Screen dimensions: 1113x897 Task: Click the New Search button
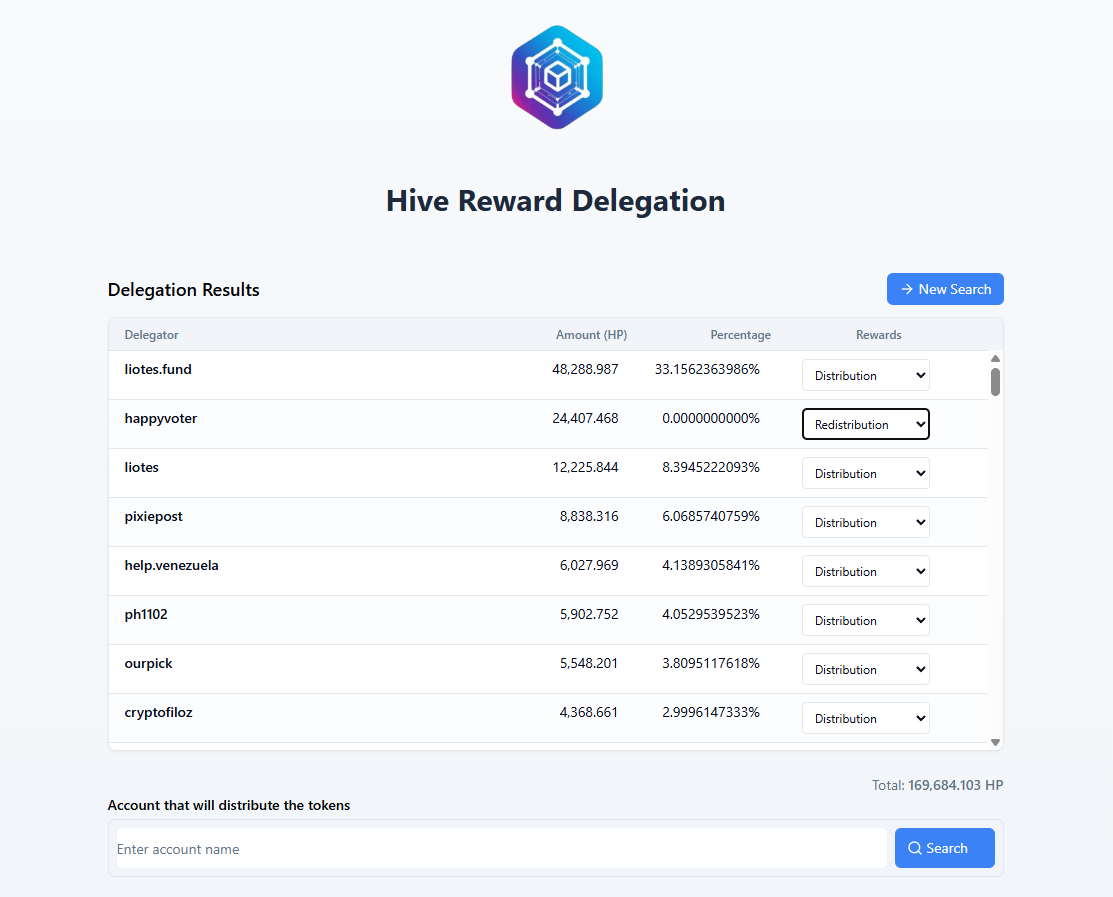945,289
